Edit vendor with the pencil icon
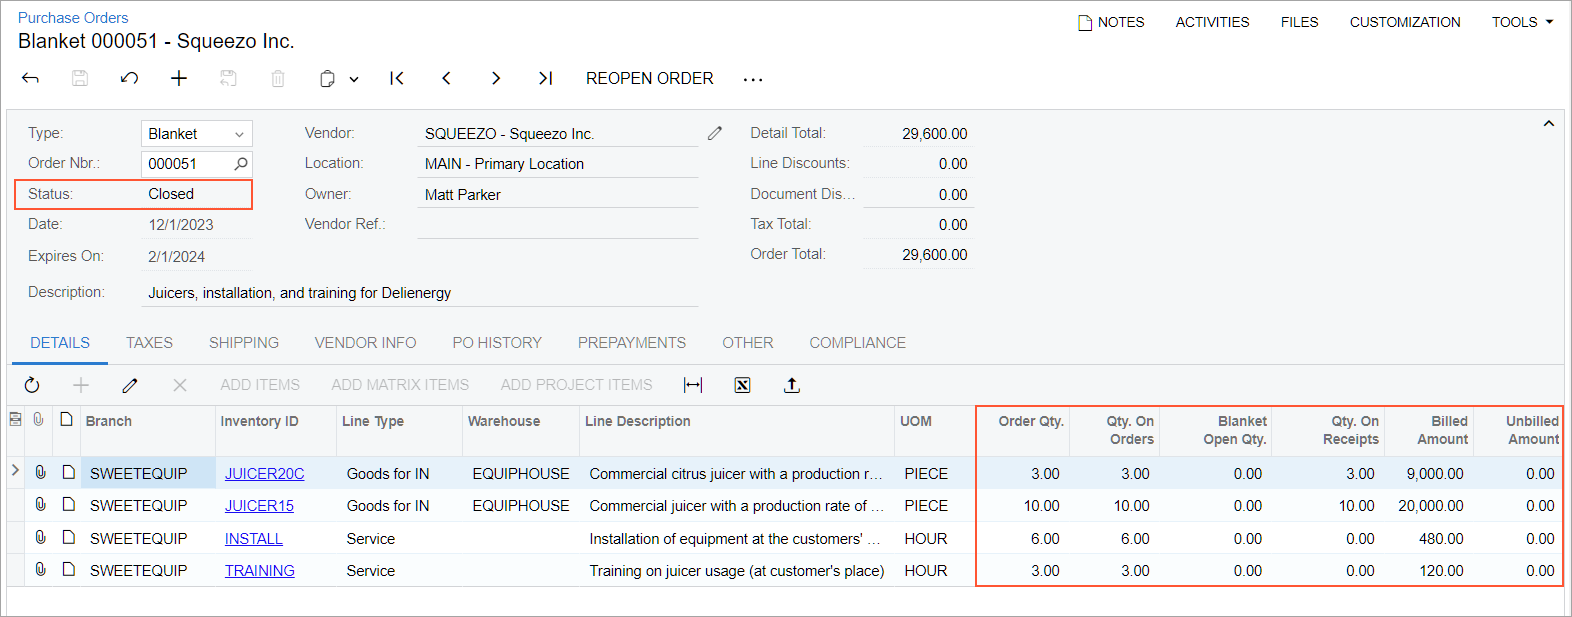The height and width of the screenshot is (617, 1572). [715, 133]
